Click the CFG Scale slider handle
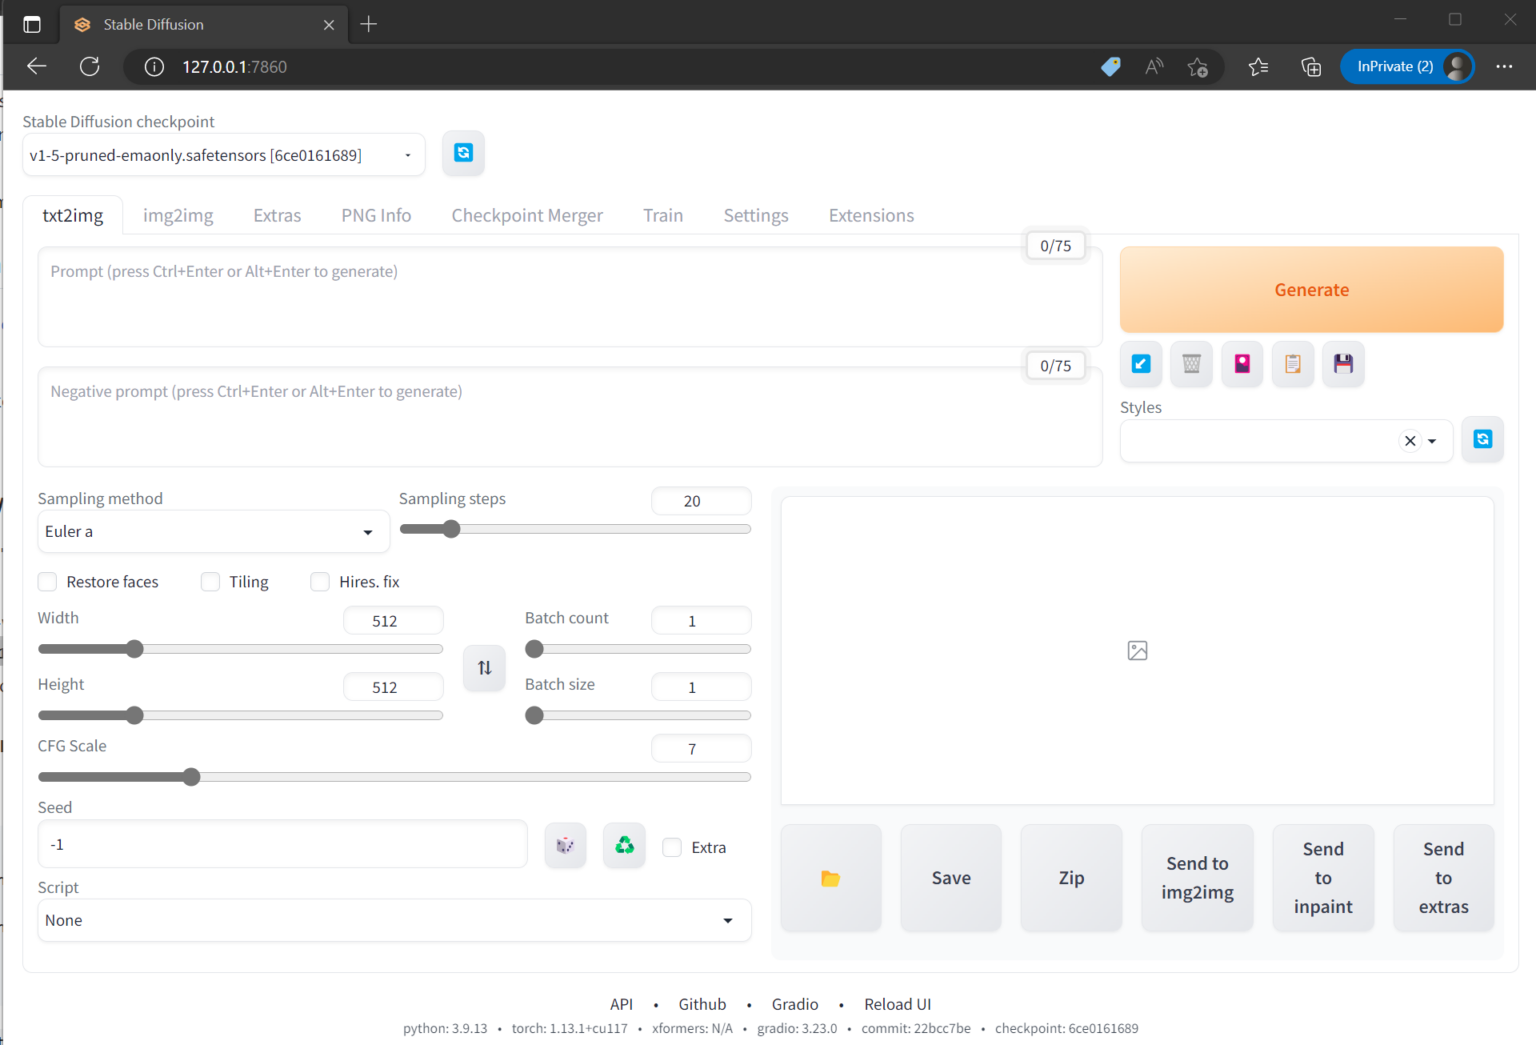 [191, 777]
